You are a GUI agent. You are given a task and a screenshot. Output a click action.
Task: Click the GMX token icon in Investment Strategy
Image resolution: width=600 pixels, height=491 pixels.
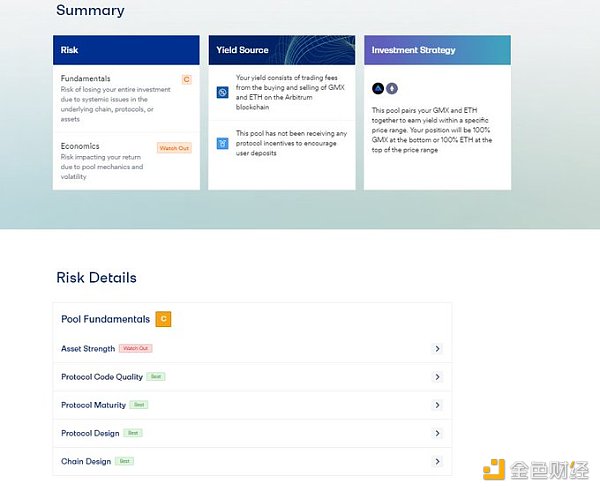tap(378, 88)
